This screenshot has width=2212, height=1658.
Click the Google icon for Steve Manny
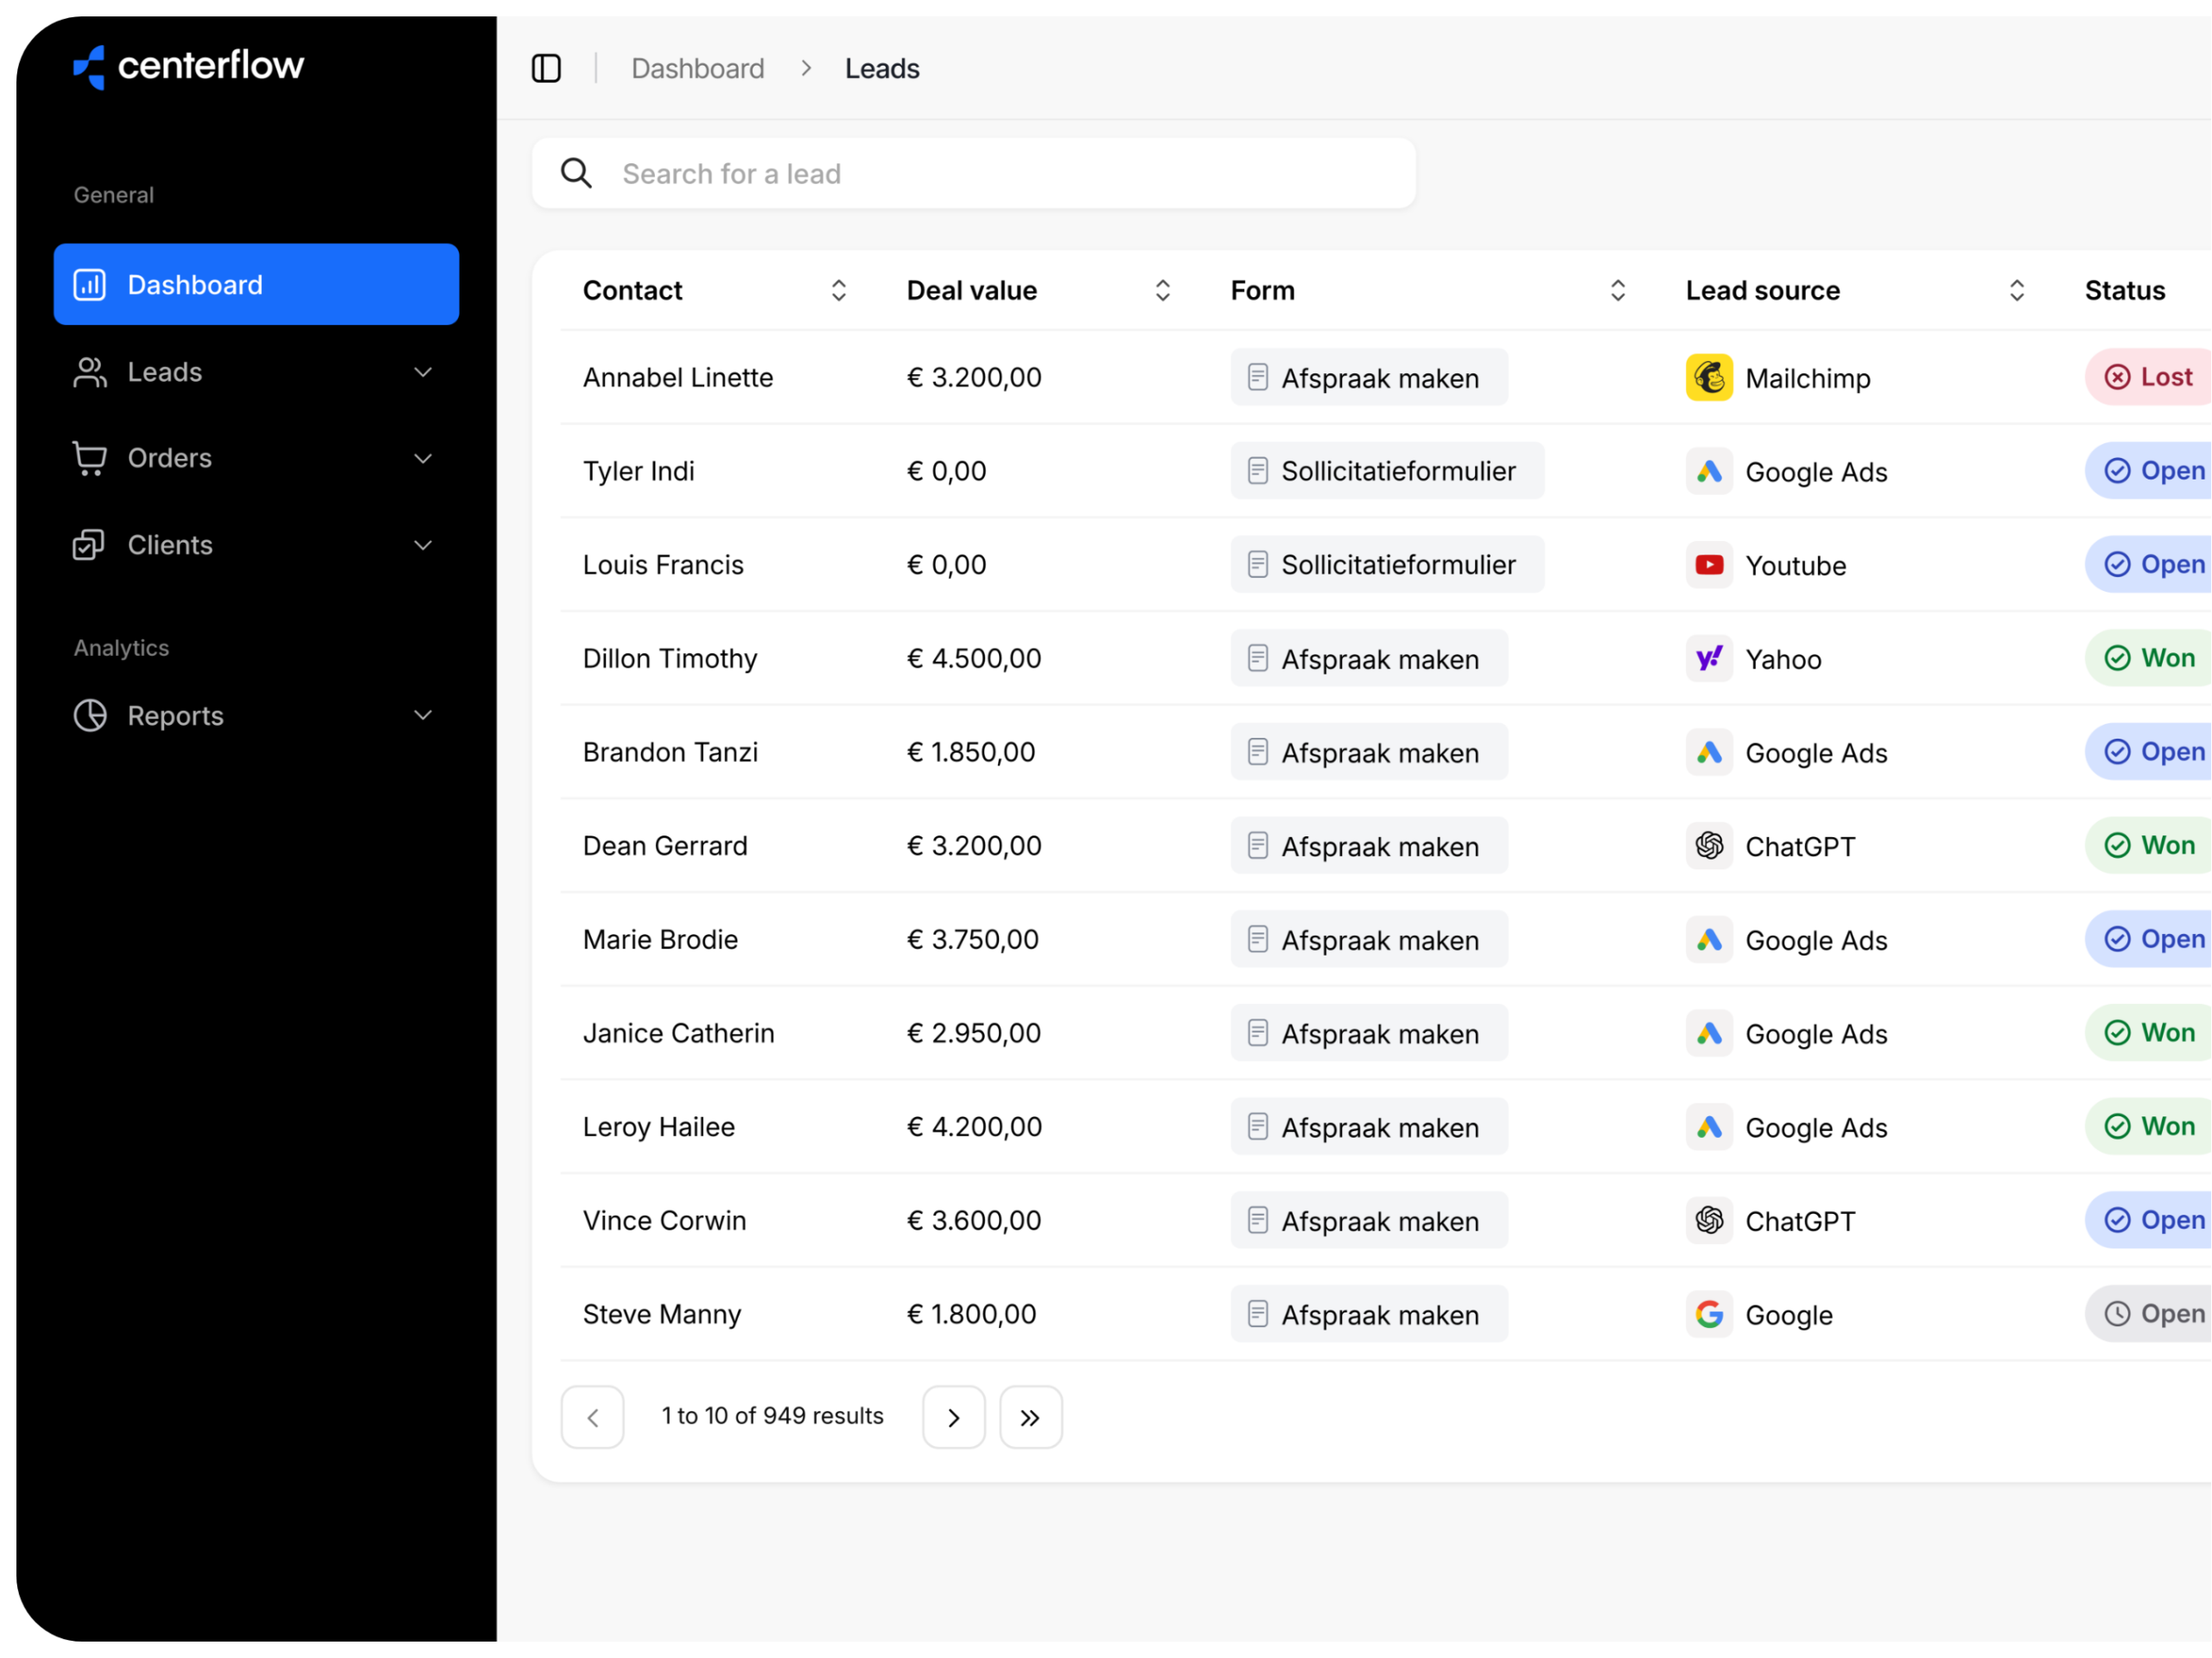click(1708, 1314)
